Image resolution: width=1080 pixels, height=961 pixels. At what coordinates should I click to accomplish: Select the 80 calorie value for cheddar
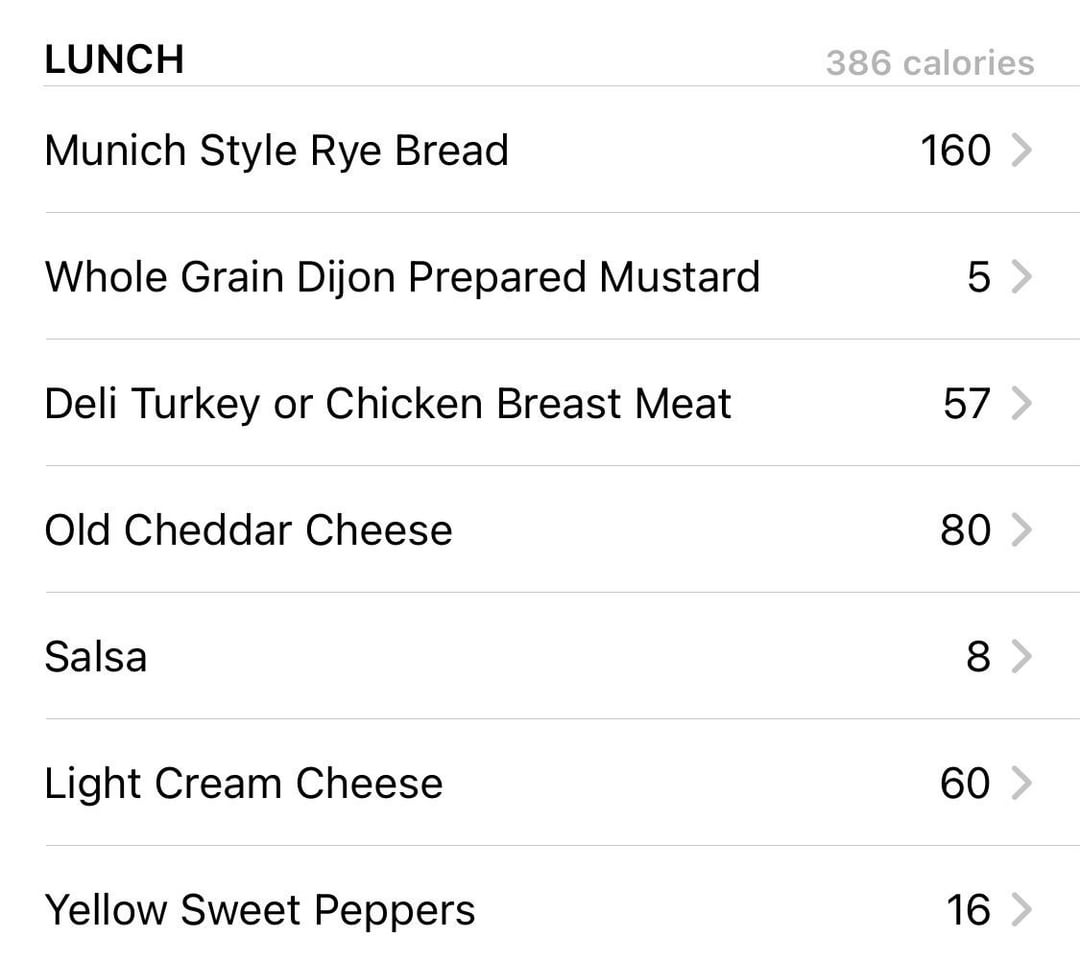point(966,530)
